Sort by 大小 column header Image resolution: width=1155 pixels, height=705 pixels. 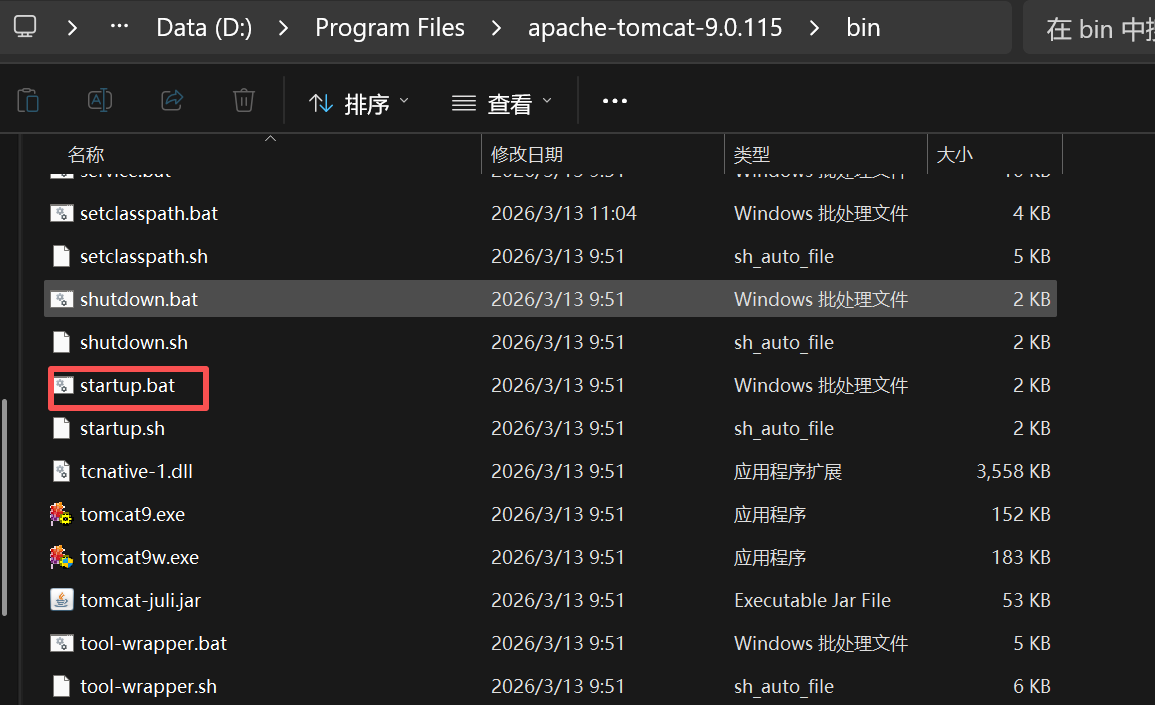coord(954,155)
